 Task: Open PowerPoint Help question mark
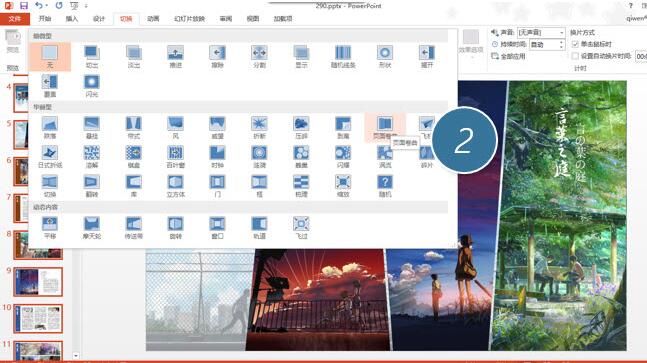pyautogui.click(x=630, y=6)
